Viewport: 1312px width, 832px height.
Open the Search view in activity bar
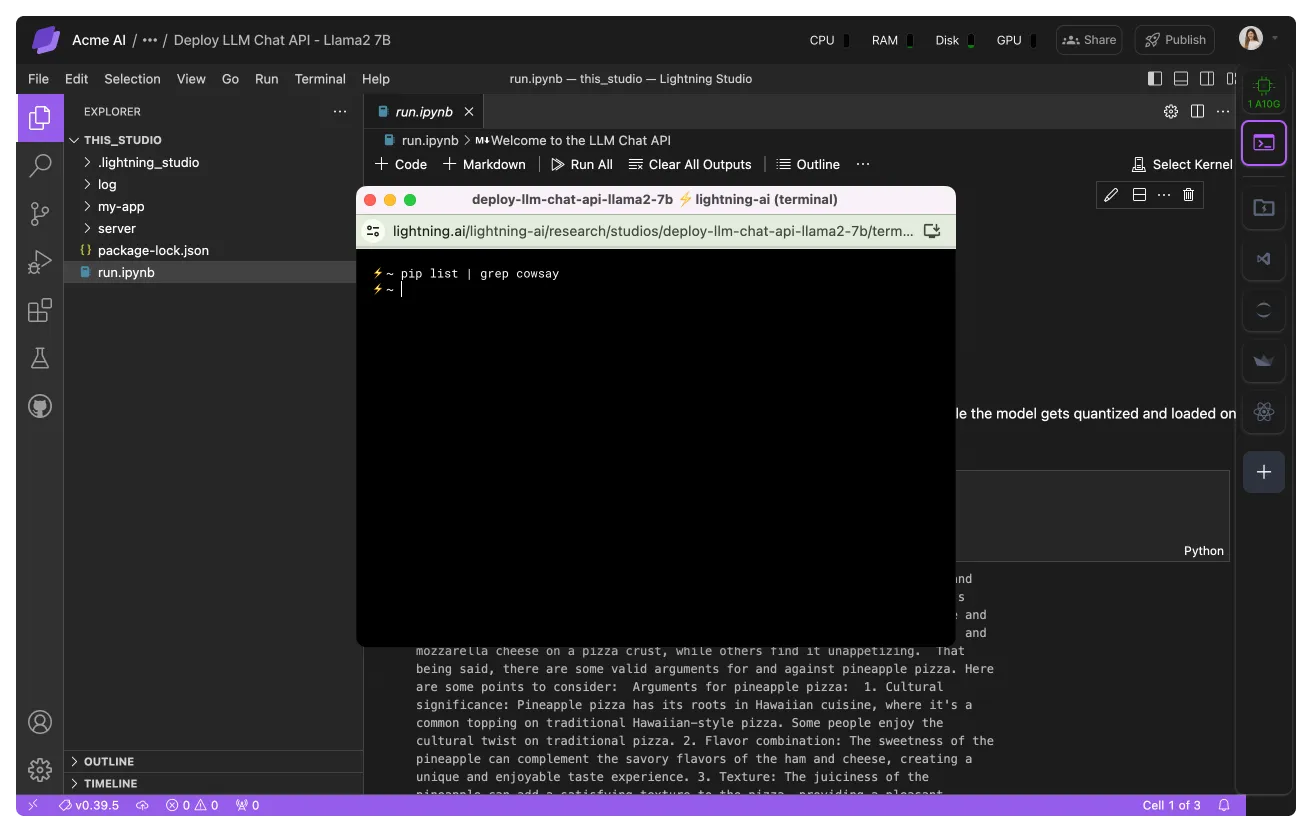(x=40, y=166)
